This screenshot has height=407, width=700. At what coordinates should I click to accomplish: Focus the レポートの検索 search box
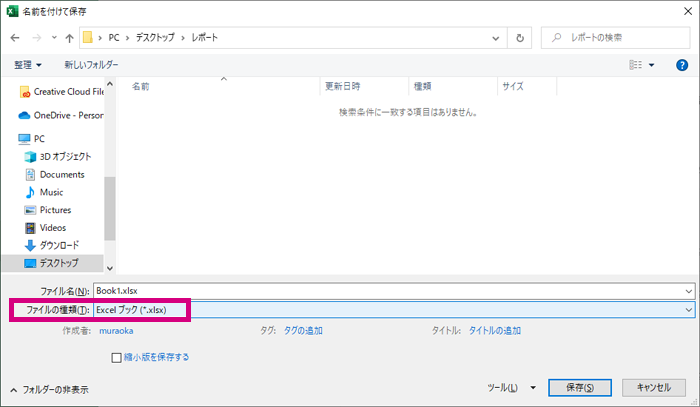coord(615,38)
